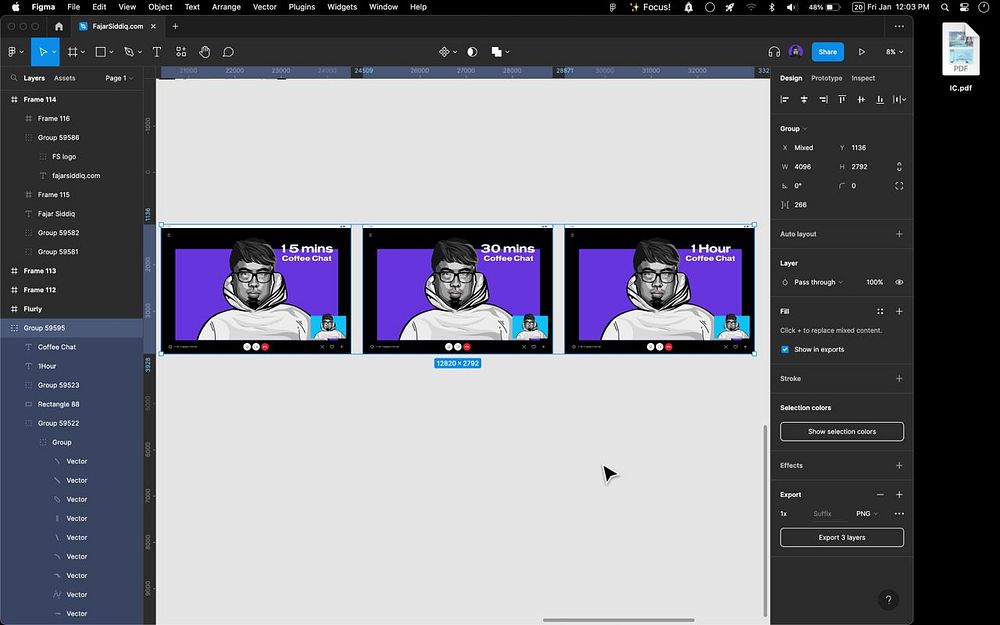Toggle layer visibility eye icon
This screenshot has width=1000, height=625.
coord(899,282)
